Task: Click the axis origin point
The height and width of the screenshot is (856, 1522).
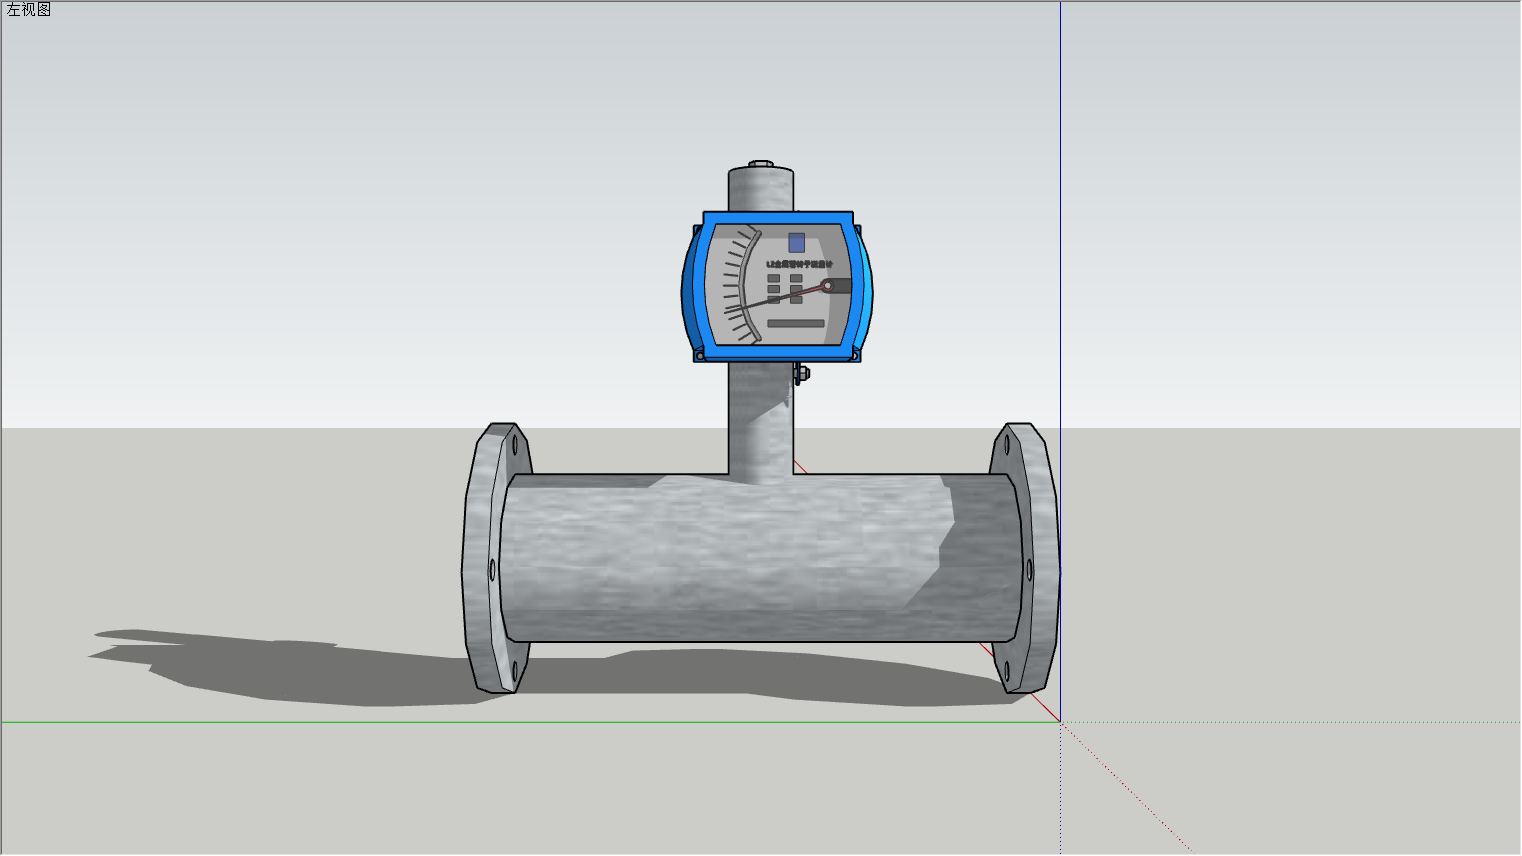Action: pos(1060,722)
